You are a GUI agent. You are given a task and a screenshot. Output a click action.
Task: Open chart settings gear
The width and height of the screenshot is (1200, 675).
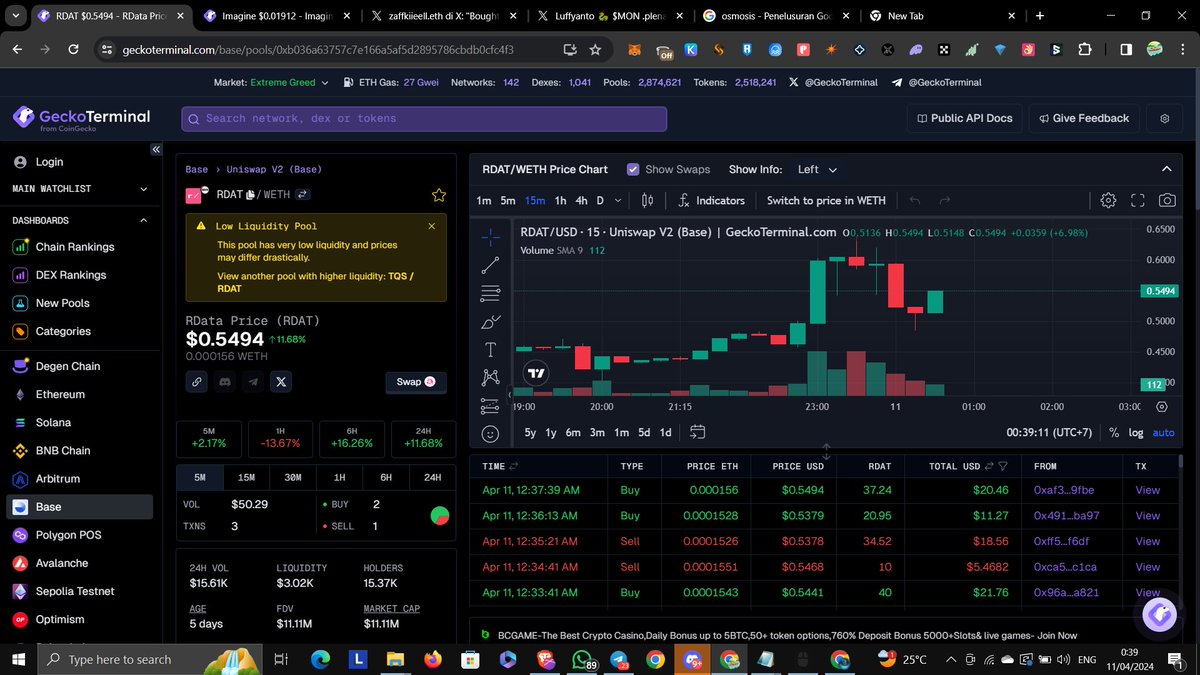(x=1108, y=200)
